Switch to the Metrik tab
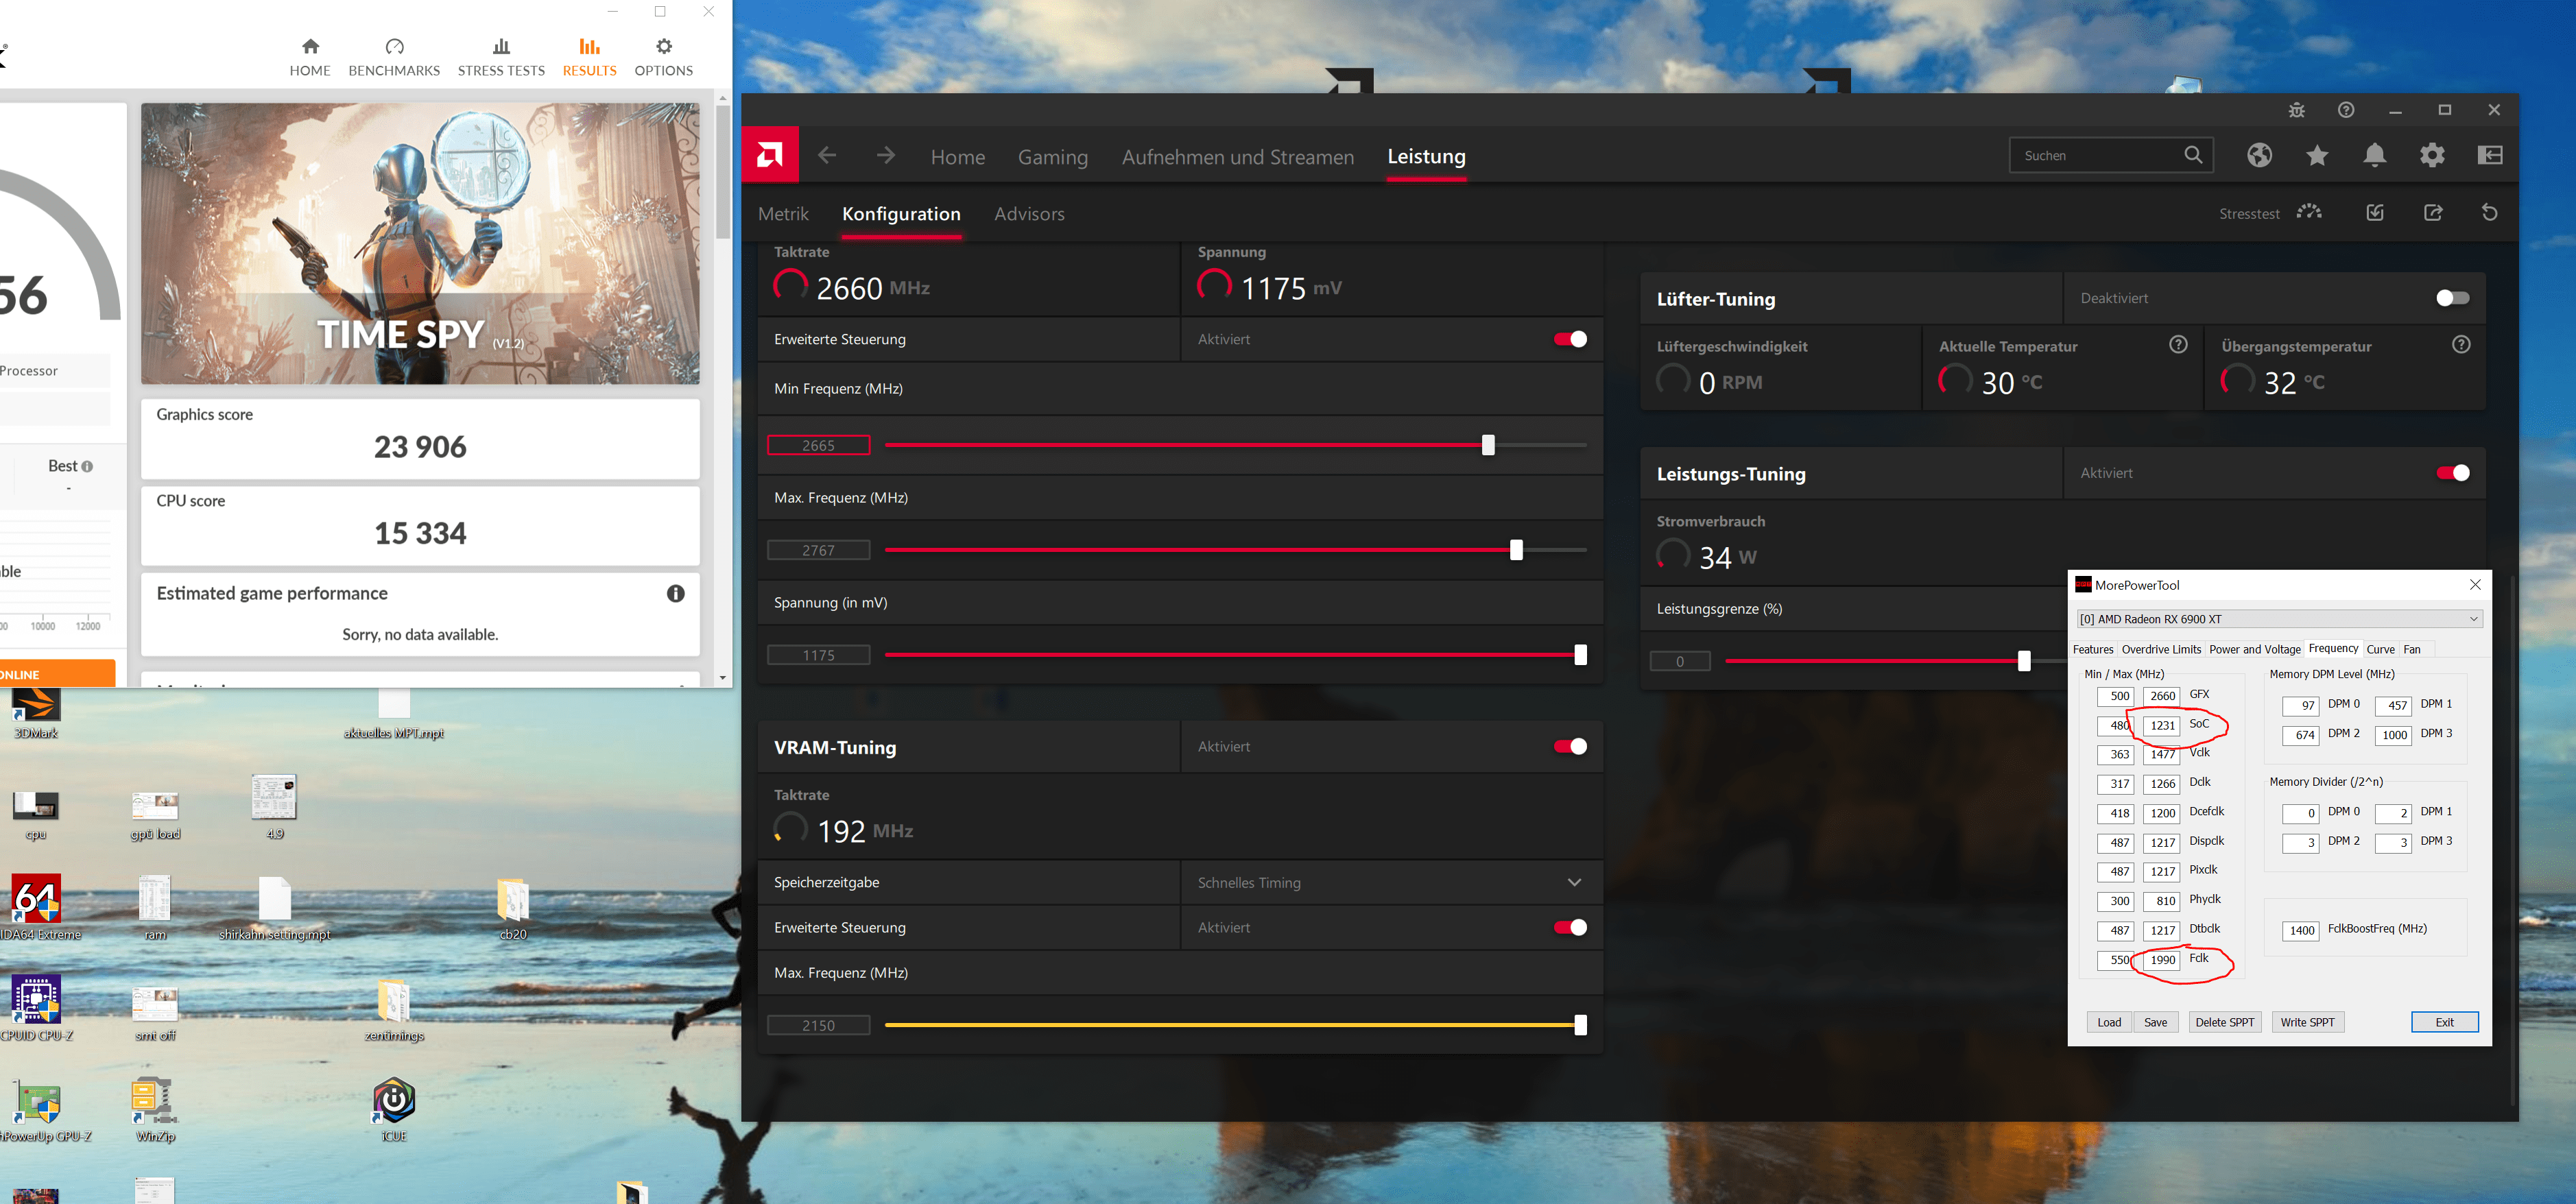Screen dimensions: 2576x1204 coord(783,214)
